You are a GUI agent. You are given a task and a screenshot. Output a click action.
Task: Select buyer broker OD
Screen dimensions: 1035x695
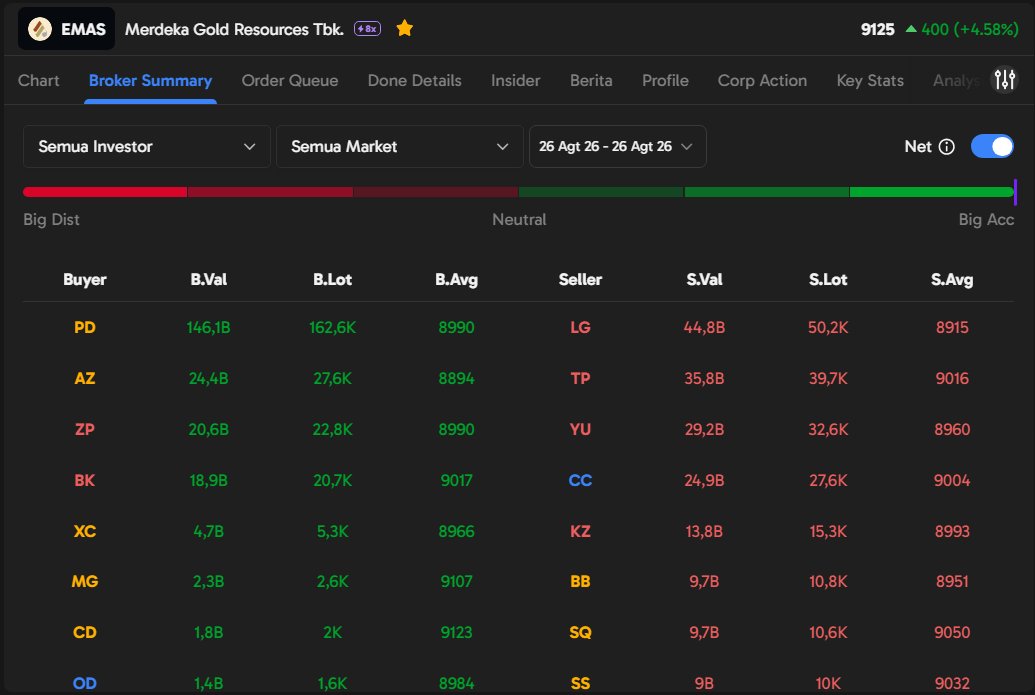coord(84,683)
